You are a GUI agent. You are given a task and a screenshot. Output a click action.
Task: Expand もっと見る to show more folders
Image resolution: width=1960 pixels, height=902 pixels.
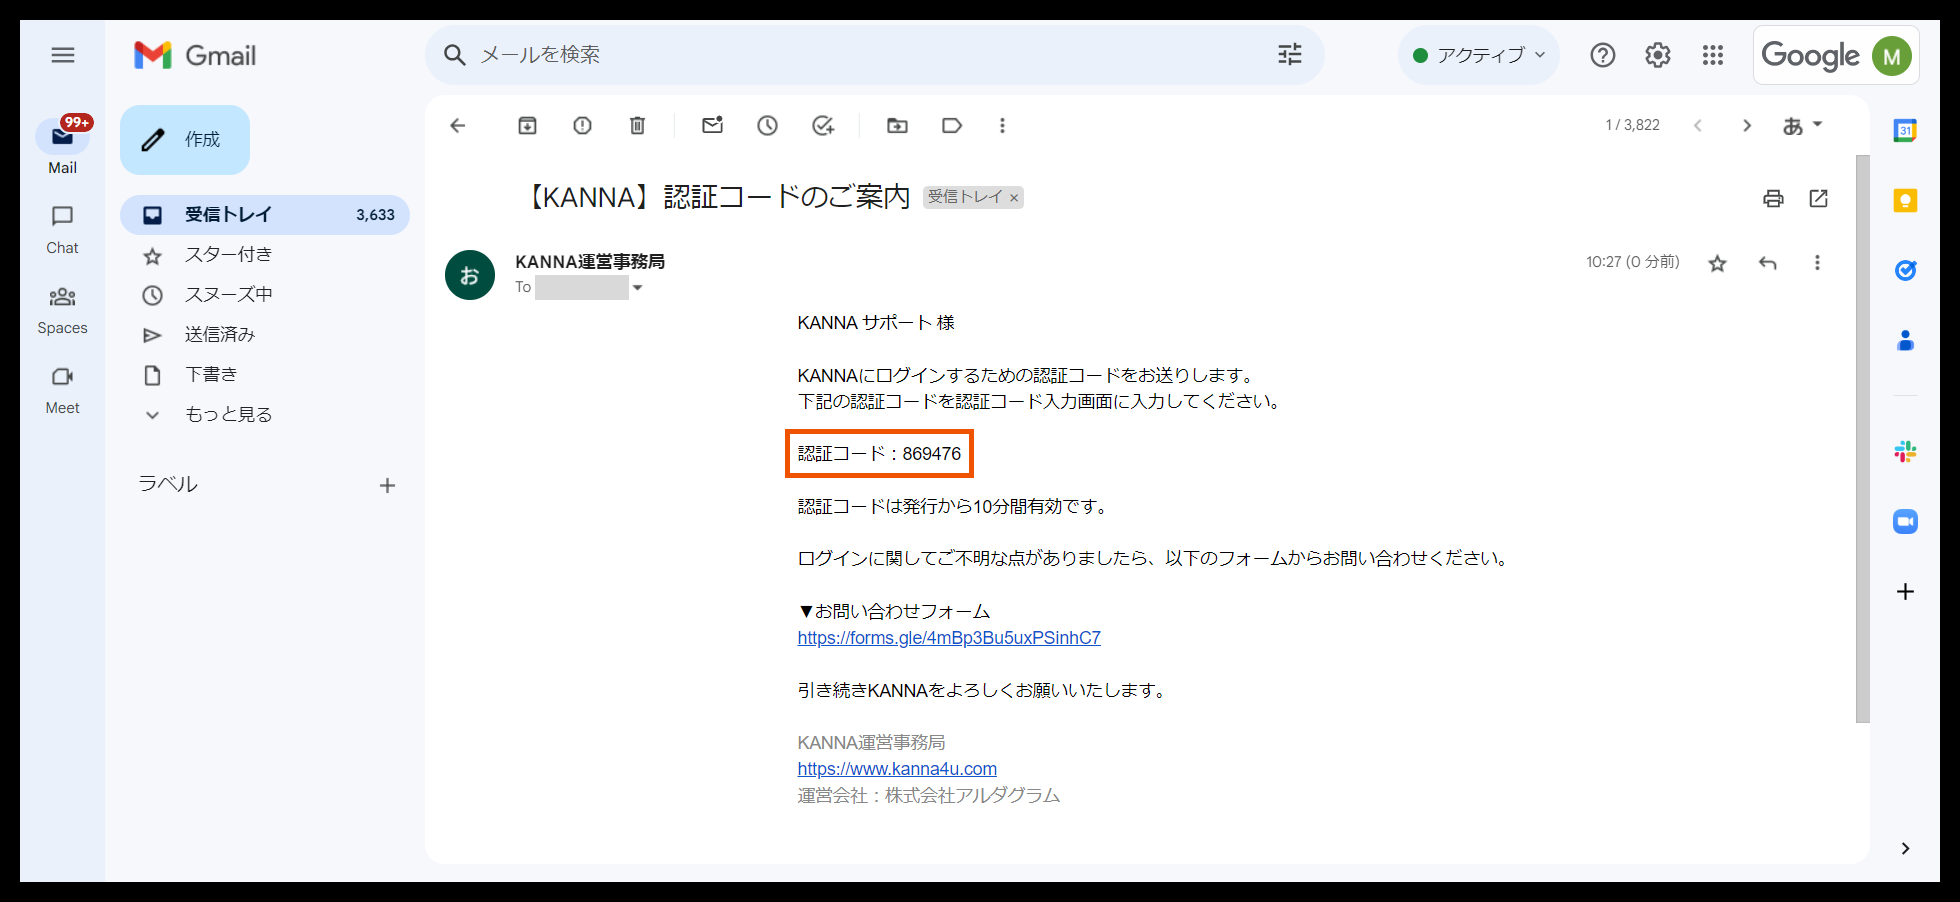(265, 415)
